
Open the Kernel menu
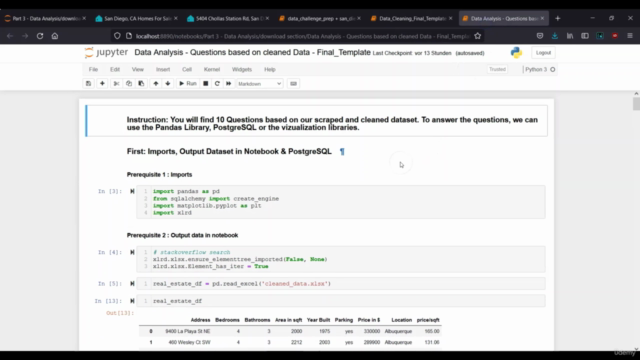[212, 69]
